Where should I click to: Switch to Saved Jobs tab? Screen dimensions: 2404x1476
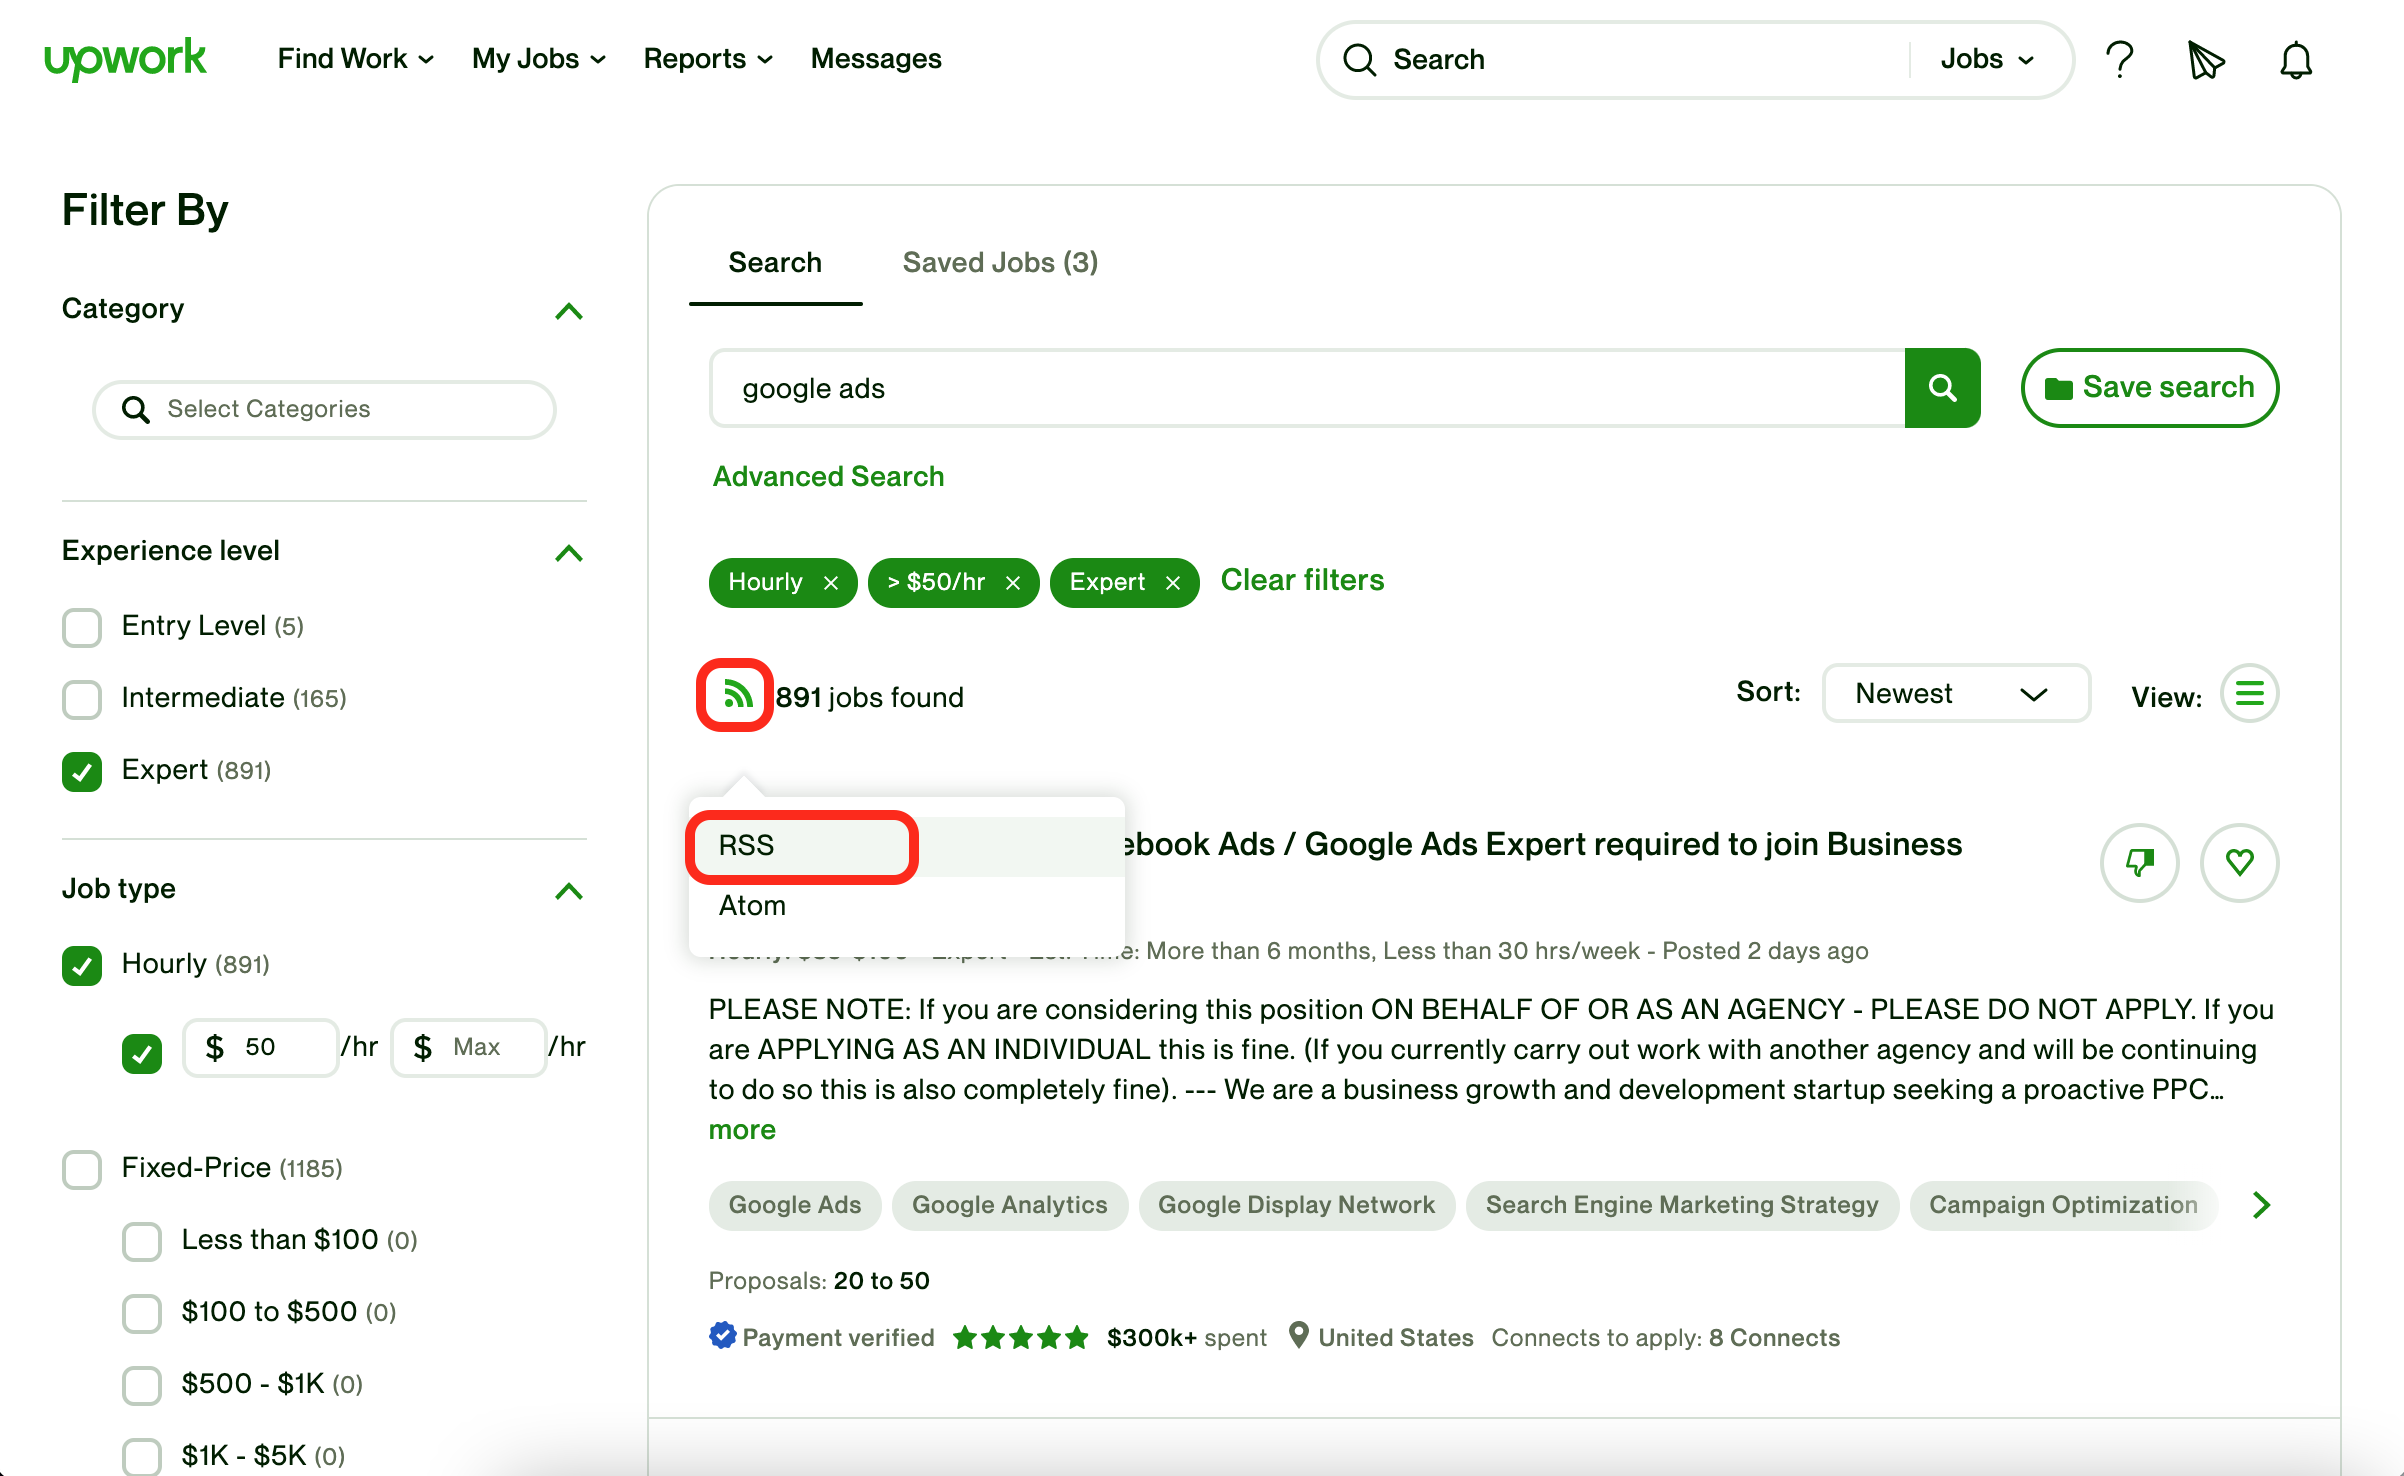(1000, 263)
